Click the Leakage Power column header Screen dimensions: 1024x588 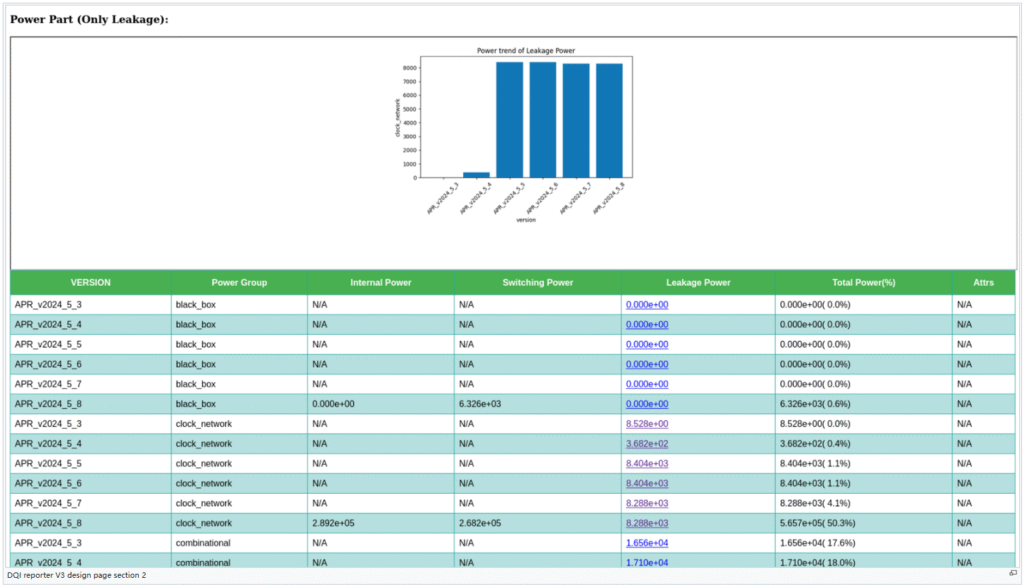click(698, 283)
